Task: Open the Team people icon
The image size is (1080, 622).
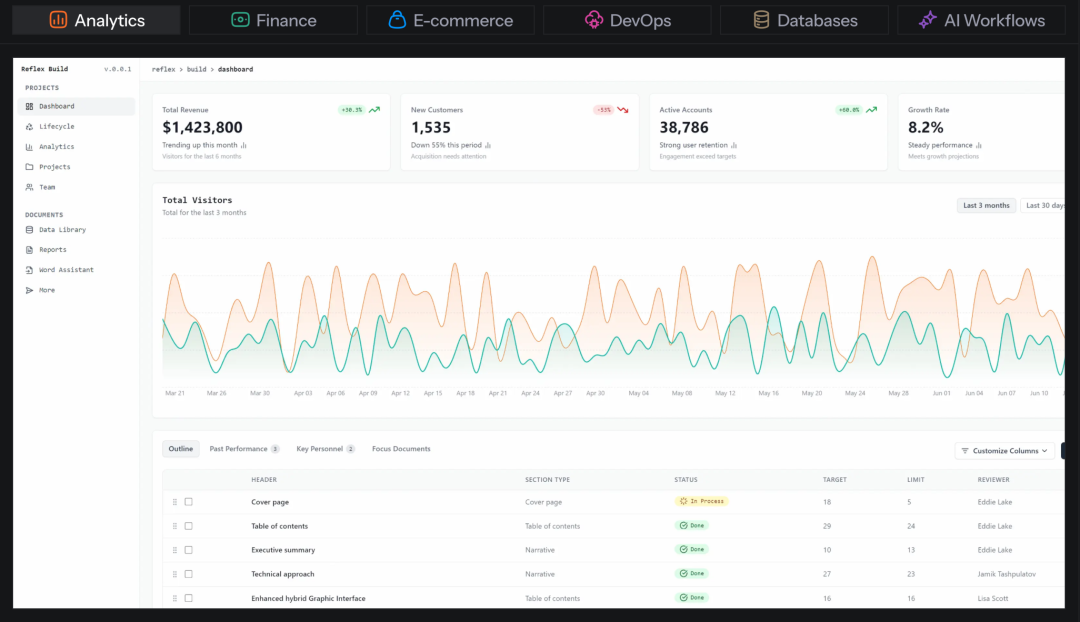Action: click(29, 187)
